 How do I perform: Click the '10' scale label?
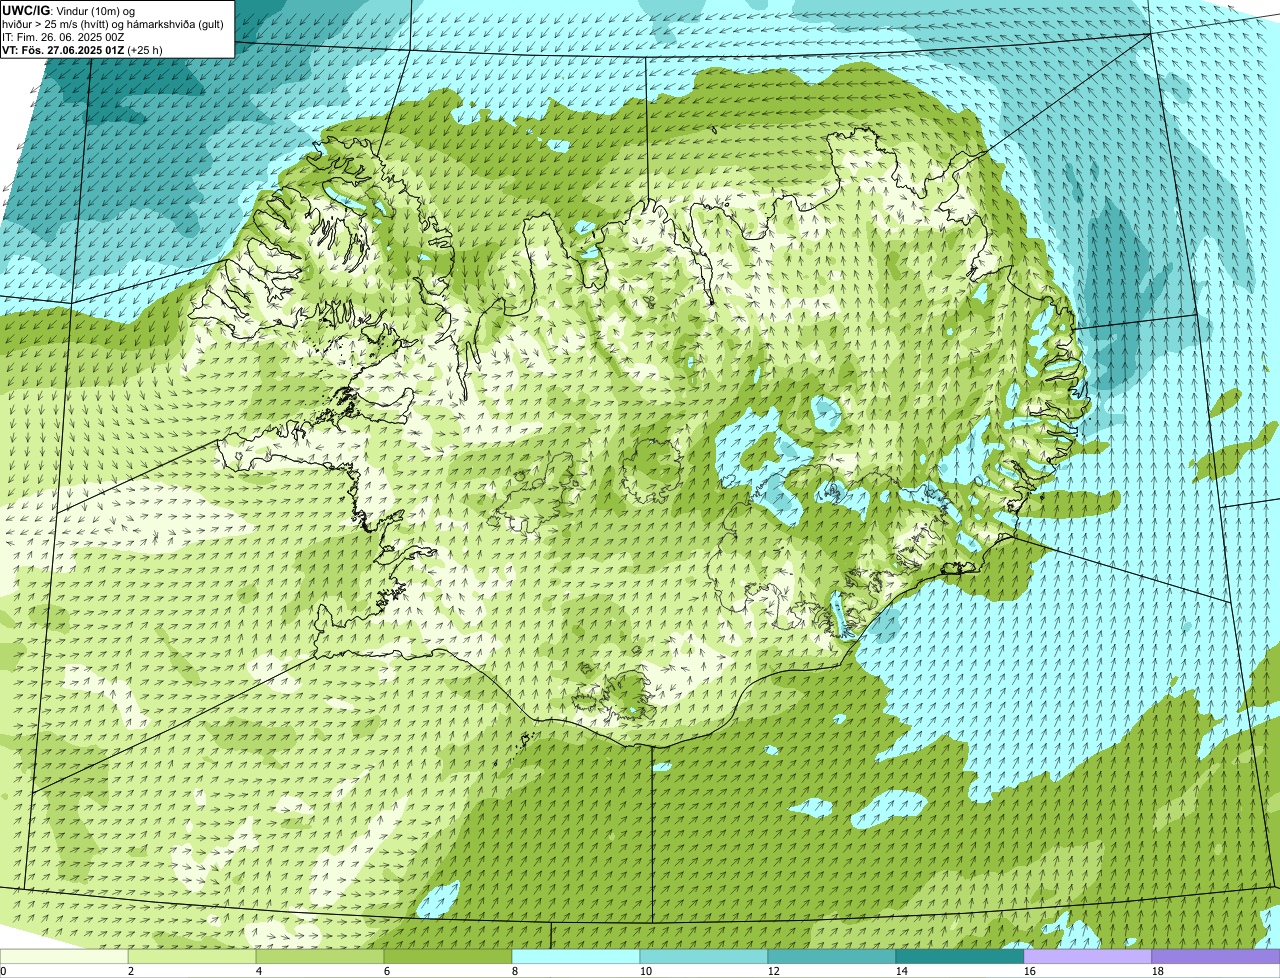point(646,971)
